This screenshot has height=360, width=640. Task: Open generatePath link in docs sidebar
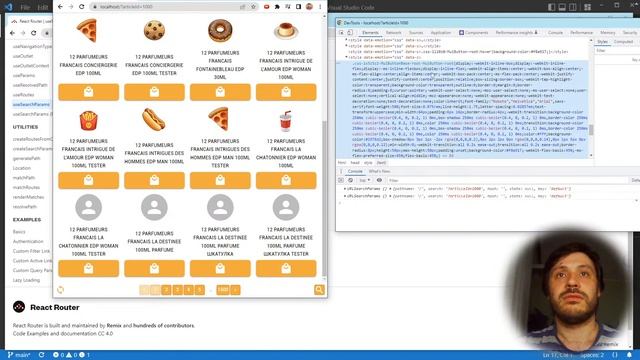tap(26, 158)
